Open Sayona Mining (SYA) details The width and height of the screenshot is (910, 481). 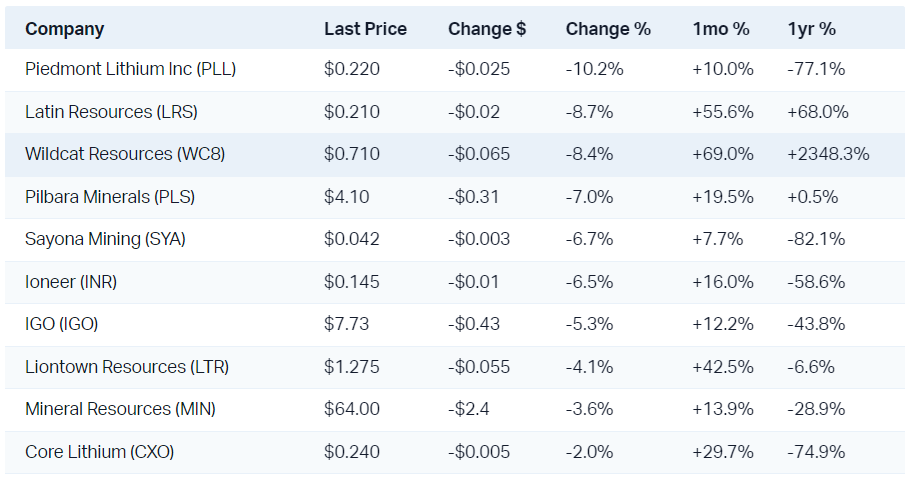(105, 239)
